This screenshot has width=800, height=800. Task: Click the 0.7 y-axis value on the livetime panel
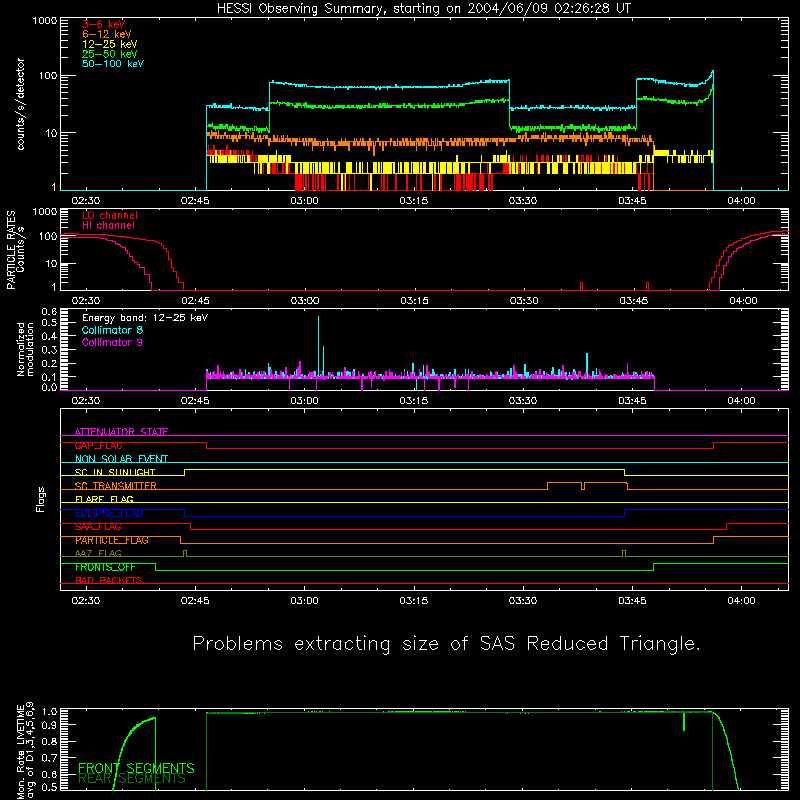pos(50,758)
